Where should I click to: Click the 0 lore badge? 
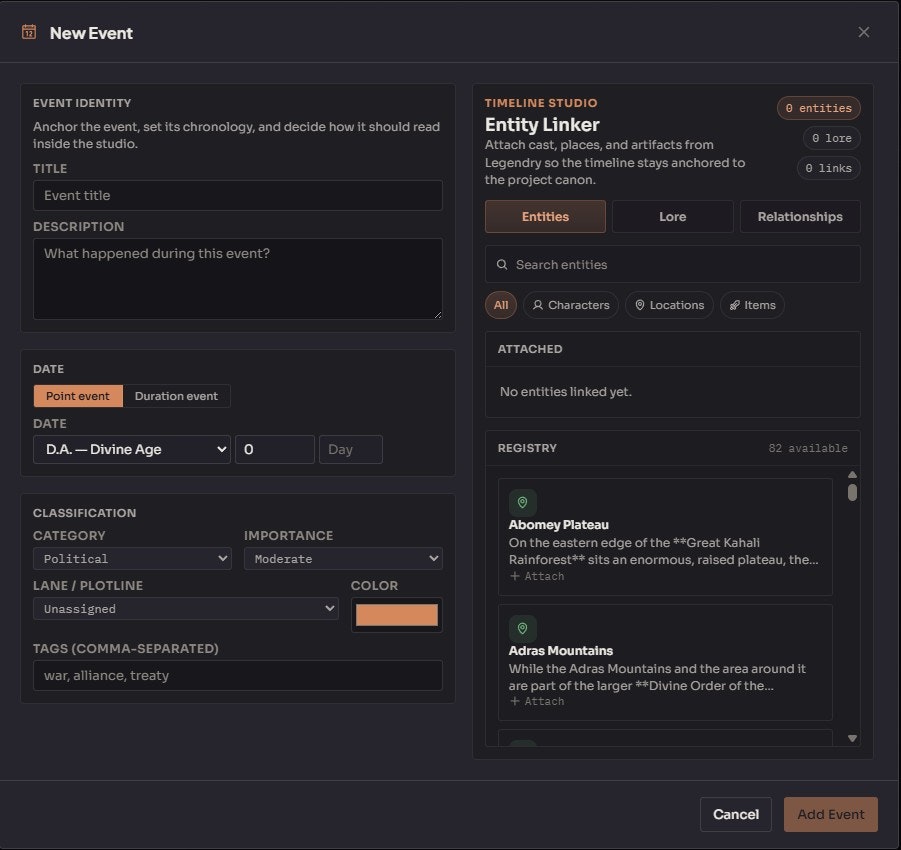[831, 138]
